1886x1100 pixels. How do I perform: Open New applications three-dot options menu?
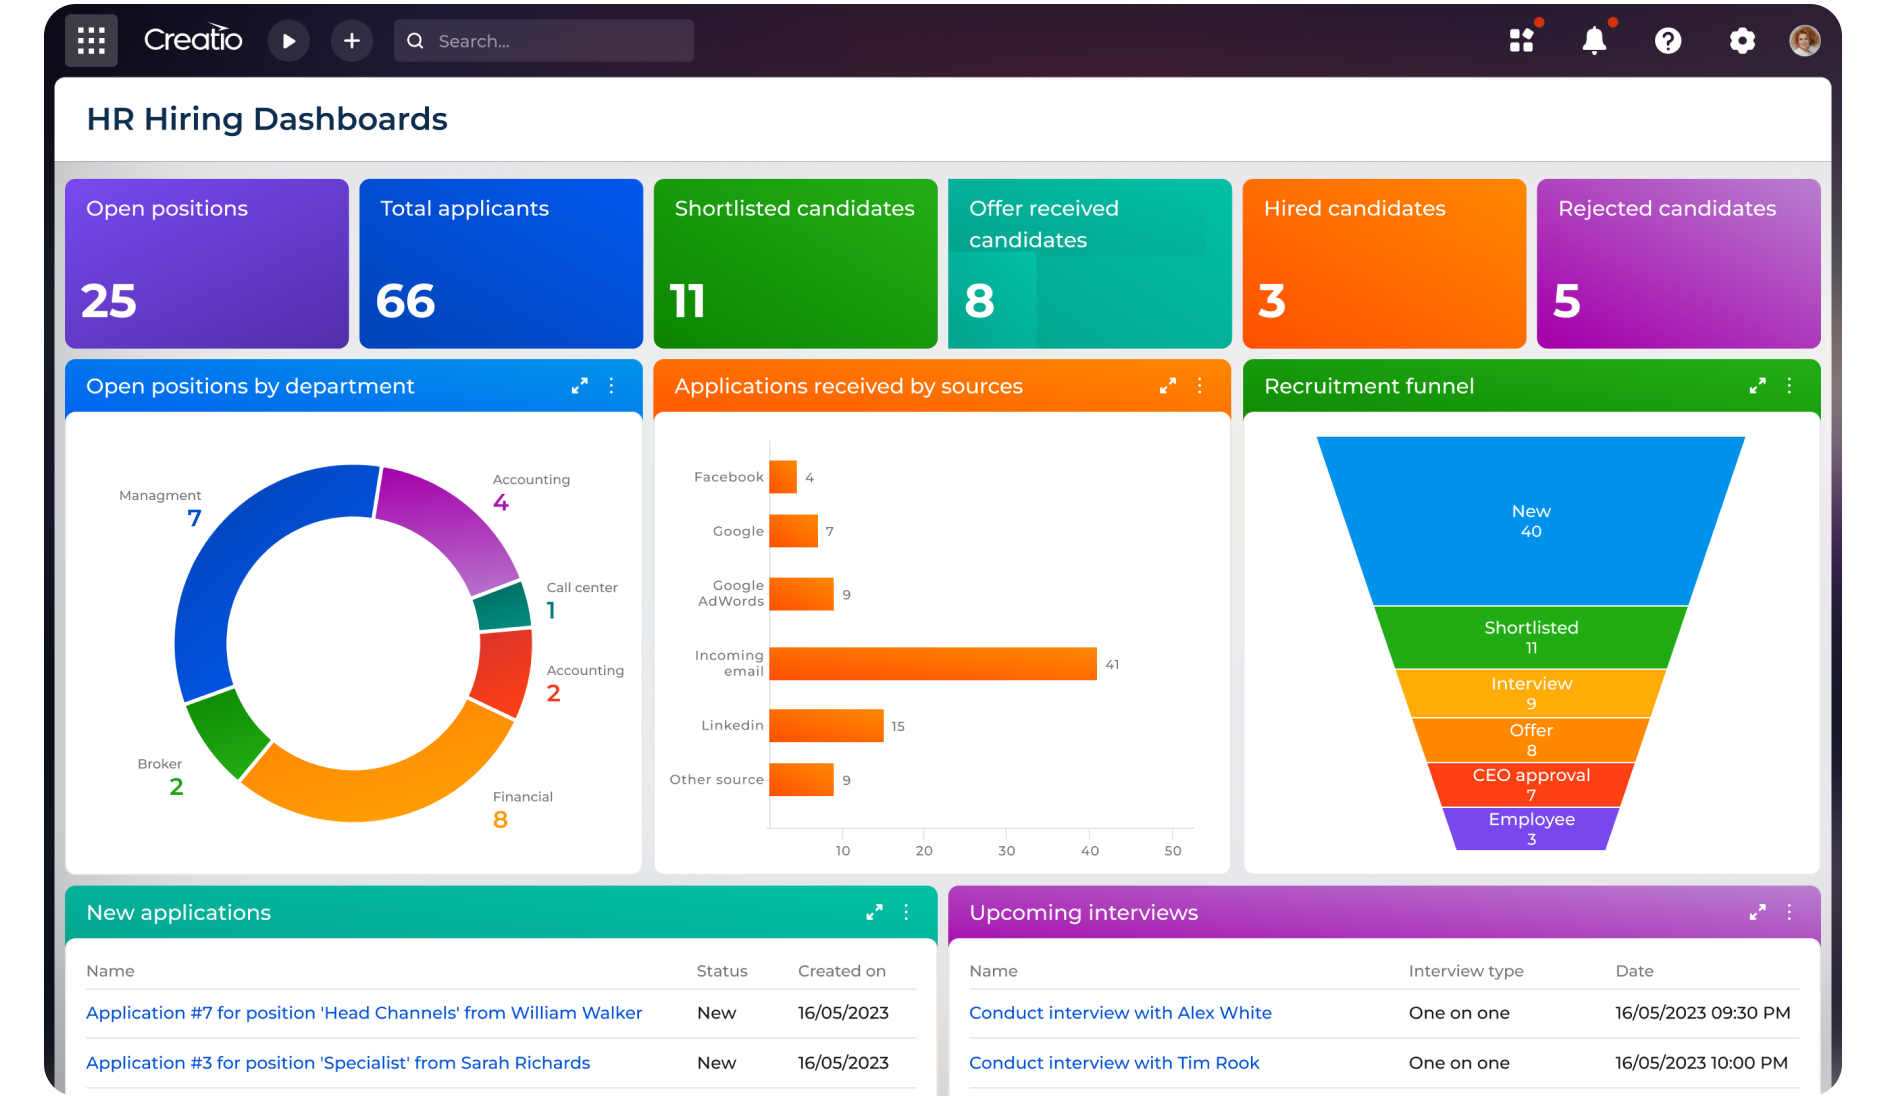(x=906, y=912)
